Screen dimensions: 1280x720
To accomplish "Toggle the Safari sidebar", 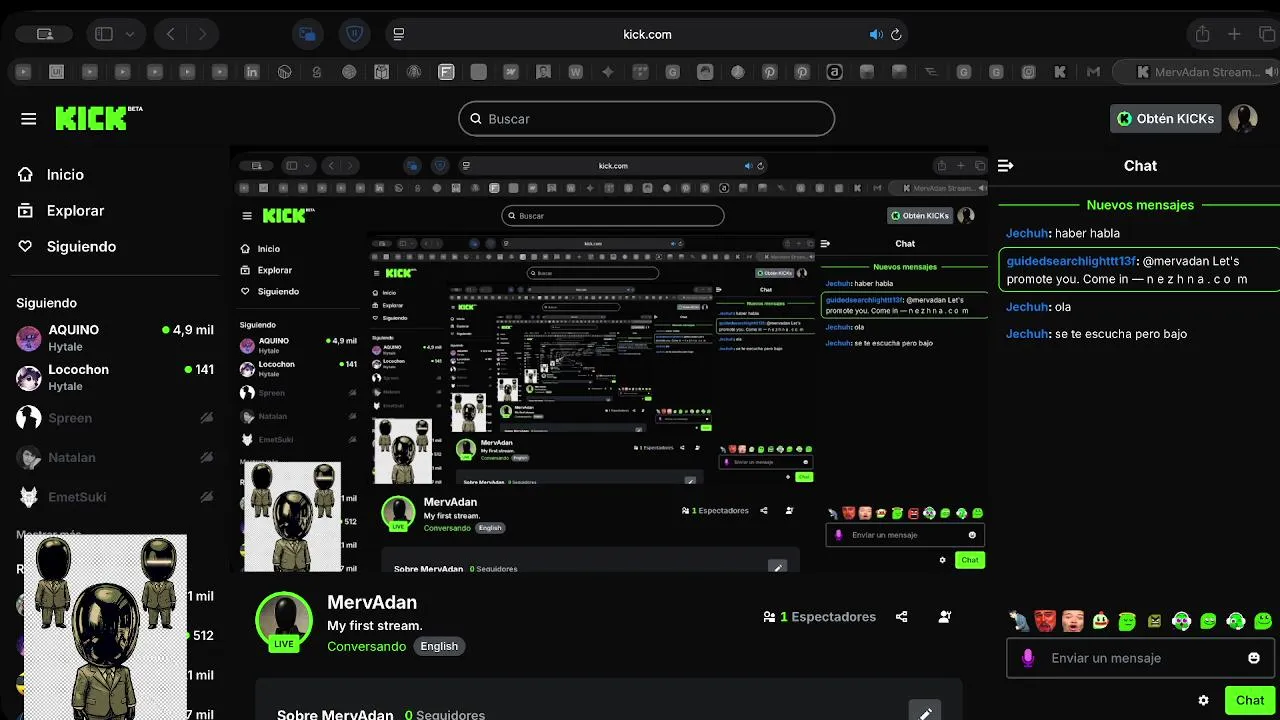I will click(x=104, y=34).
